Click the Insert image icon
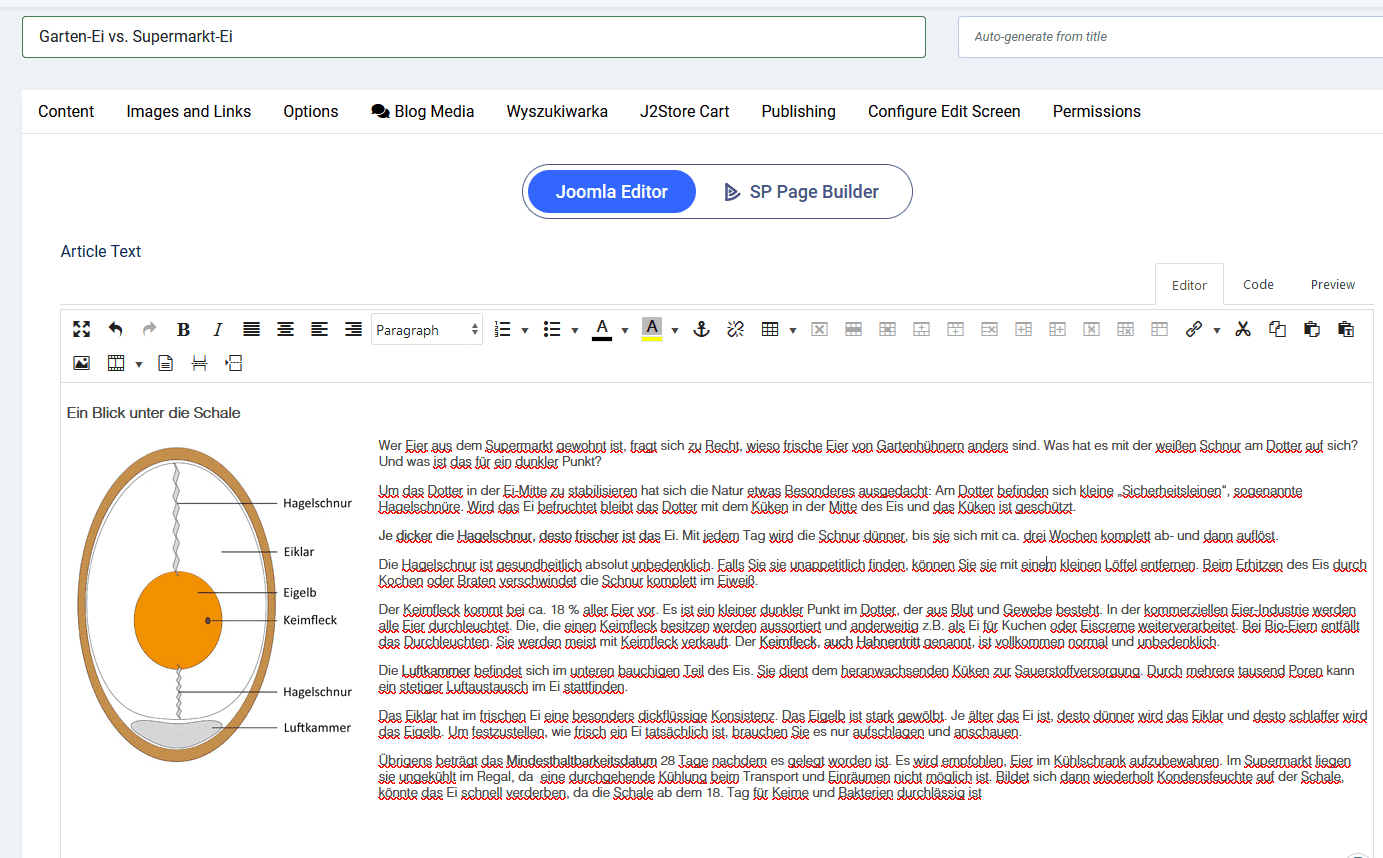Viewport: 1383px width, 858px height. 82,363
